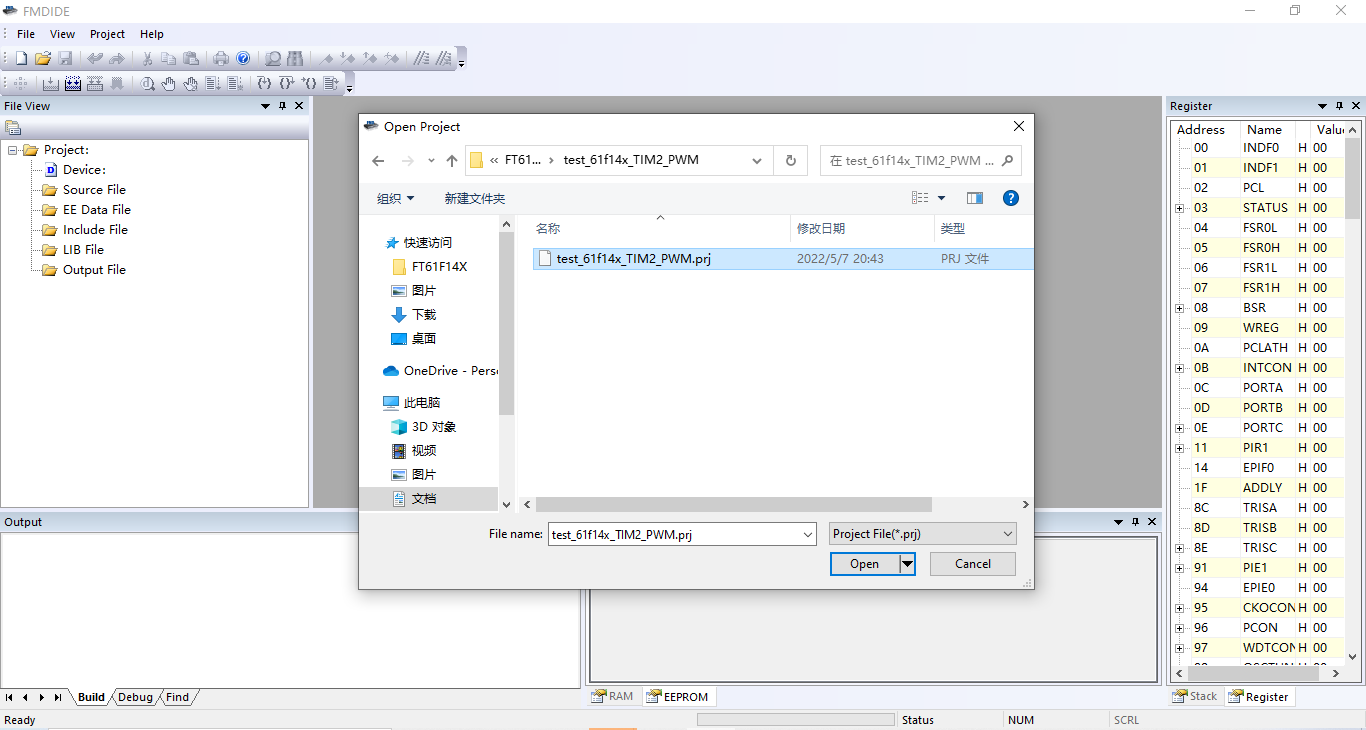Select OneDrive in the dialog sidebar
The image size is (1366, 730).
[440, 370]
